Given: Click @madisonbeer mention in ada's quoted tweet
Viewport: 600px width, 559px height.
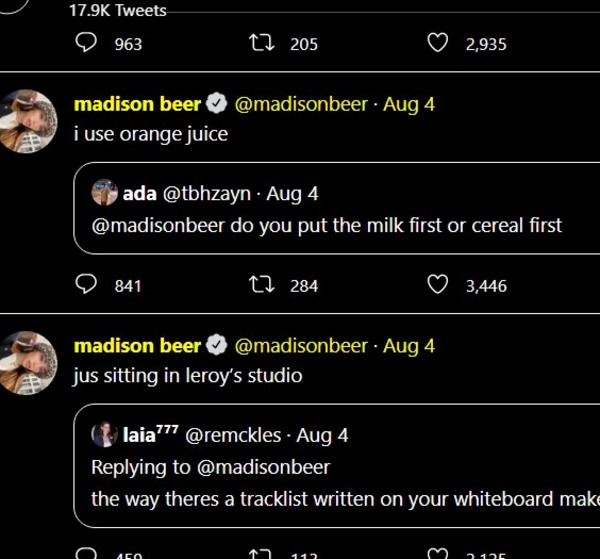Looking at the screenshot, I should coord(158,225).
